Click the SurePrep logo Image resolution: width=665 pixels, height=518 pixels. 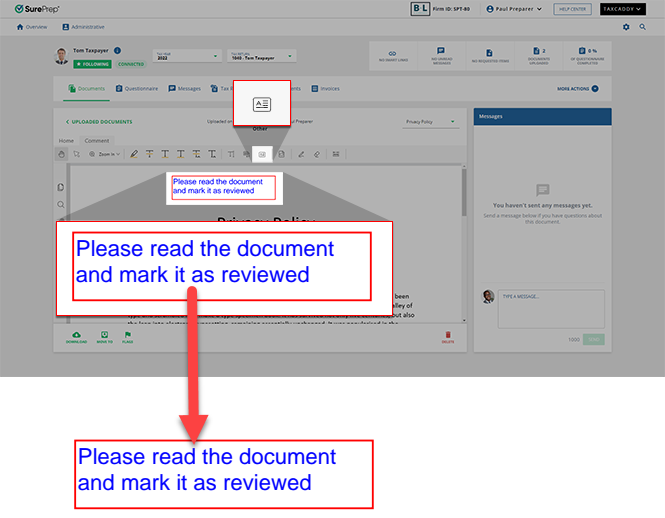pyautogui.click(x=37, y=9)
